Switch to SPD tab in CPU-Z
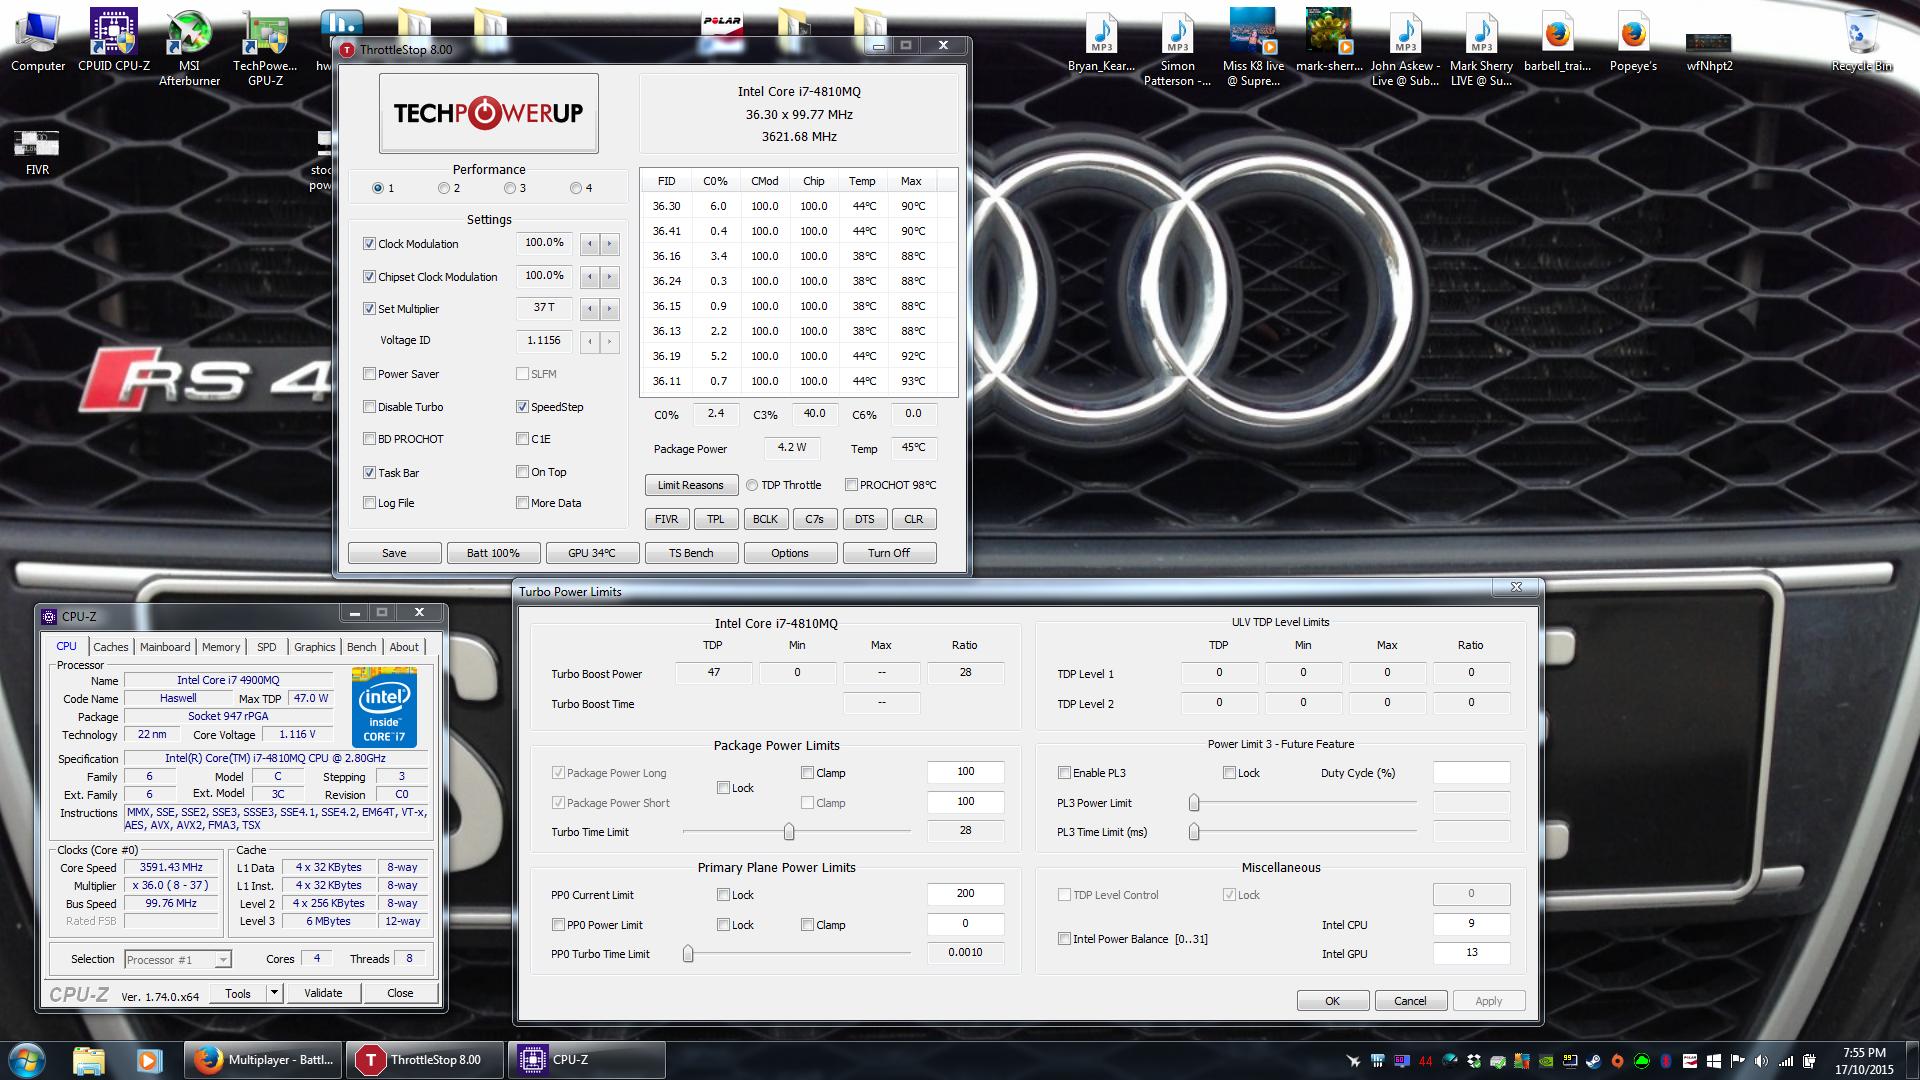Screen dimensions: 1920x1080 click(x=266, y=647)
